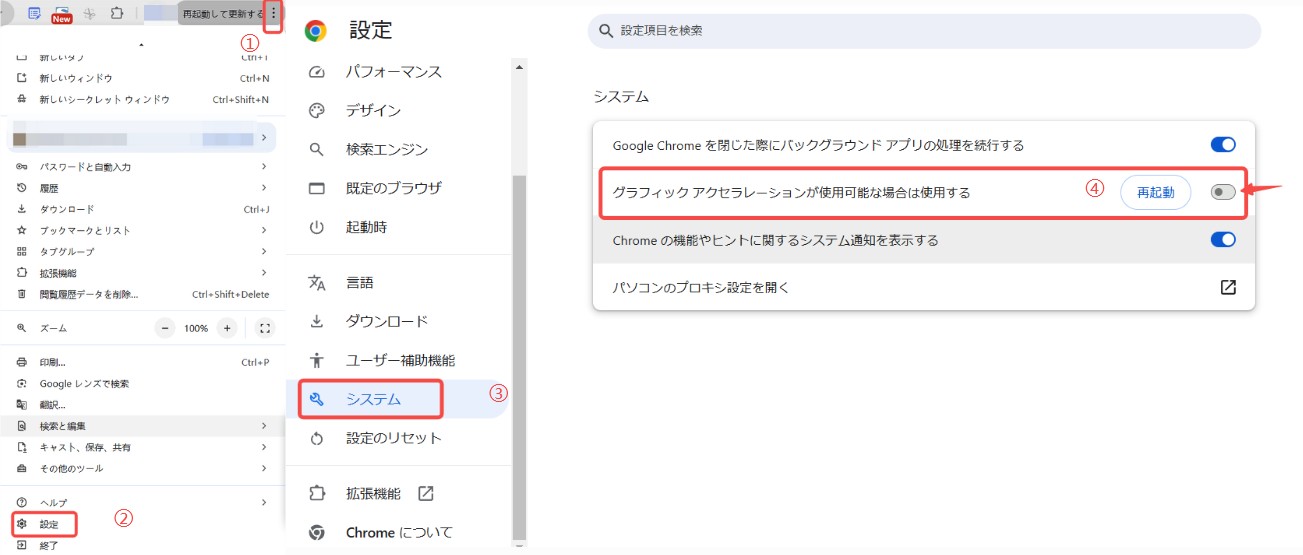Image resolution: width=1303 pixels, height=555 pixels.
Task: Expand ブックマークとリスト submenu
Action: point(264,230)
